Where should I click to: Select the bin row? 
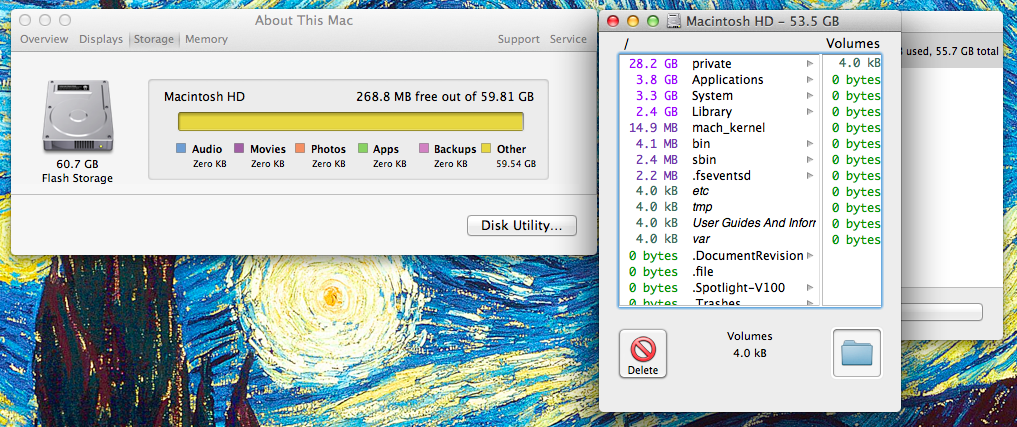pos(719,143)
